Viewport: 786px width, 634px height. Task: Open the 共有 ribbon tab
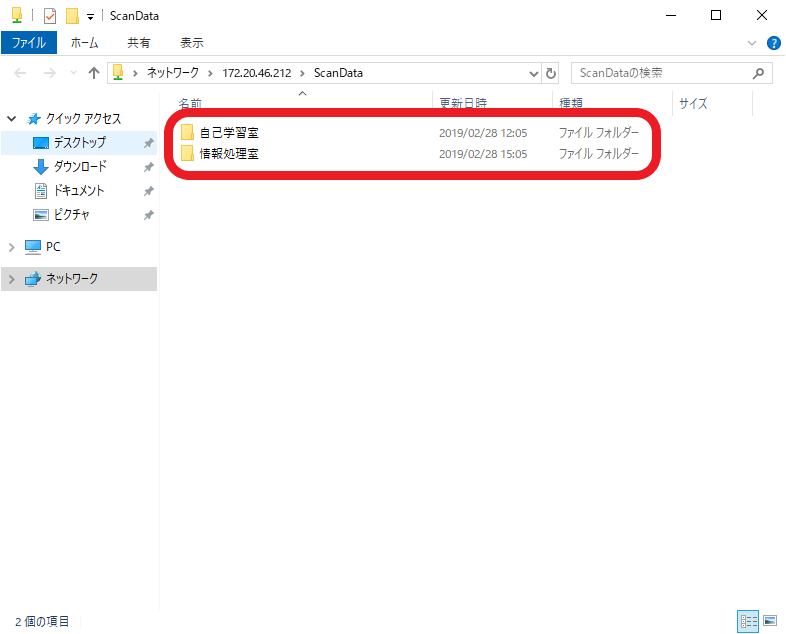pos(138,43)
